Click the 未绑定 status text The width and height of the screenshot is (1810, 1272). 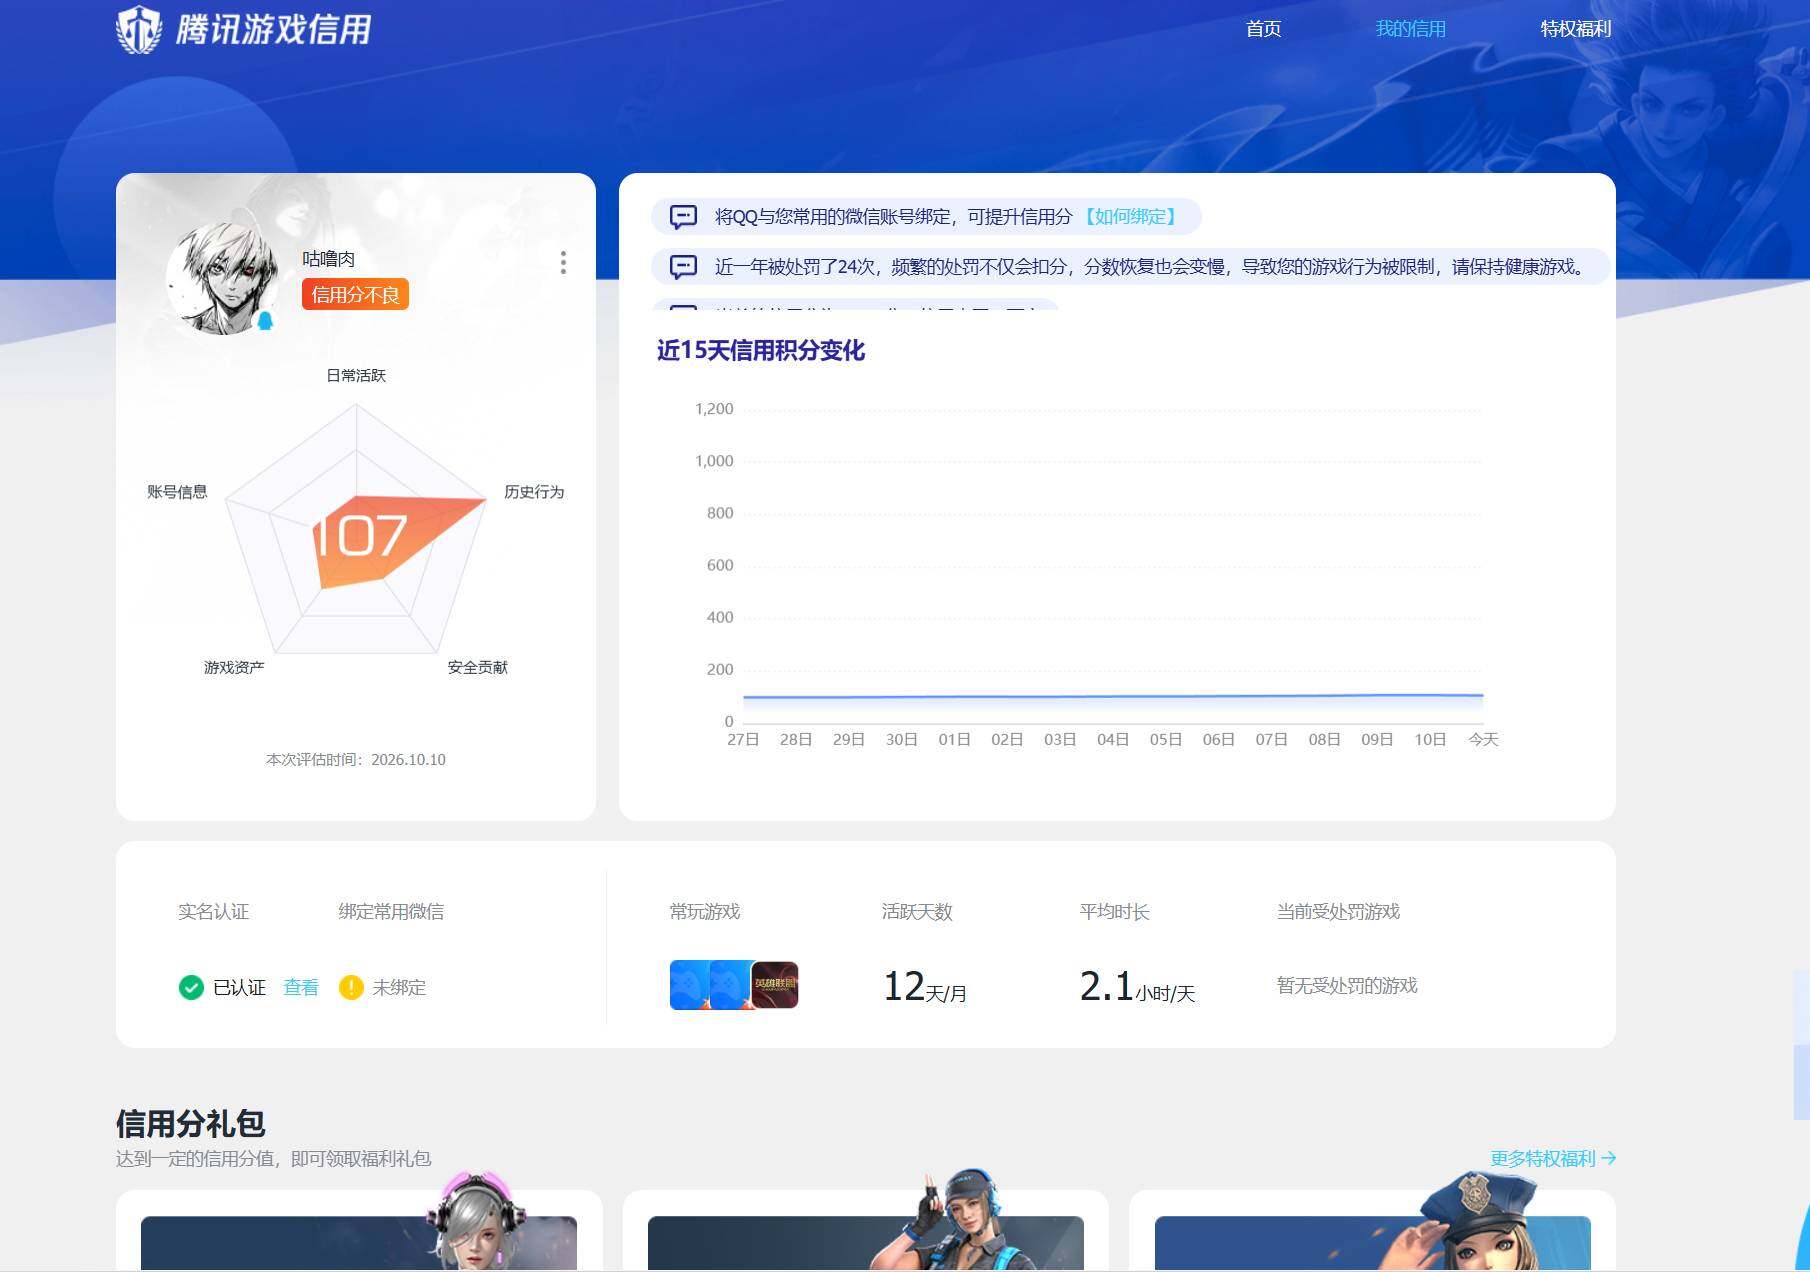(399, 987)
